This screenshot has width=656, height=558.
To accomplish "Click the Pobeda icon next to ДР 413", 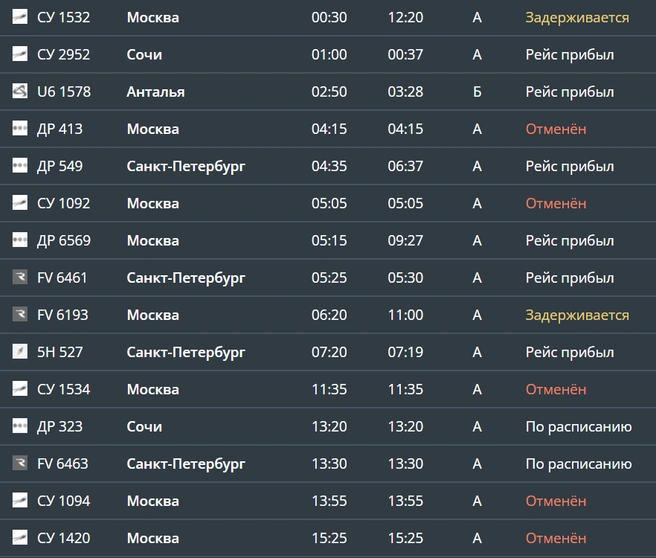I will point(20,128).
